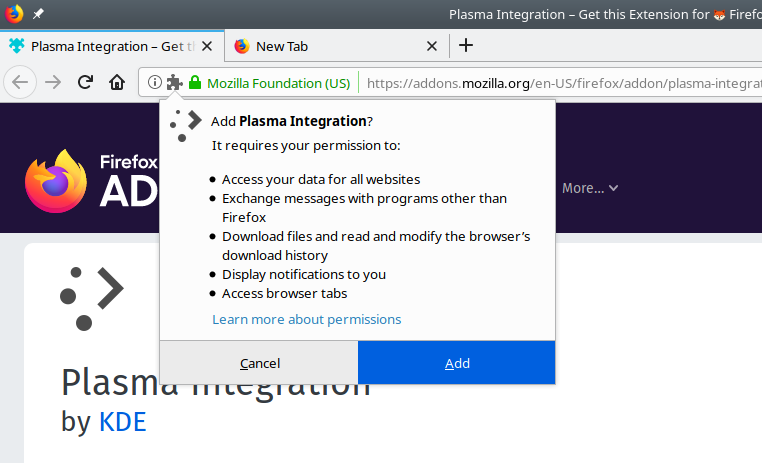
Task: Close the New Tab tab
Action: (x=432, y=46)
